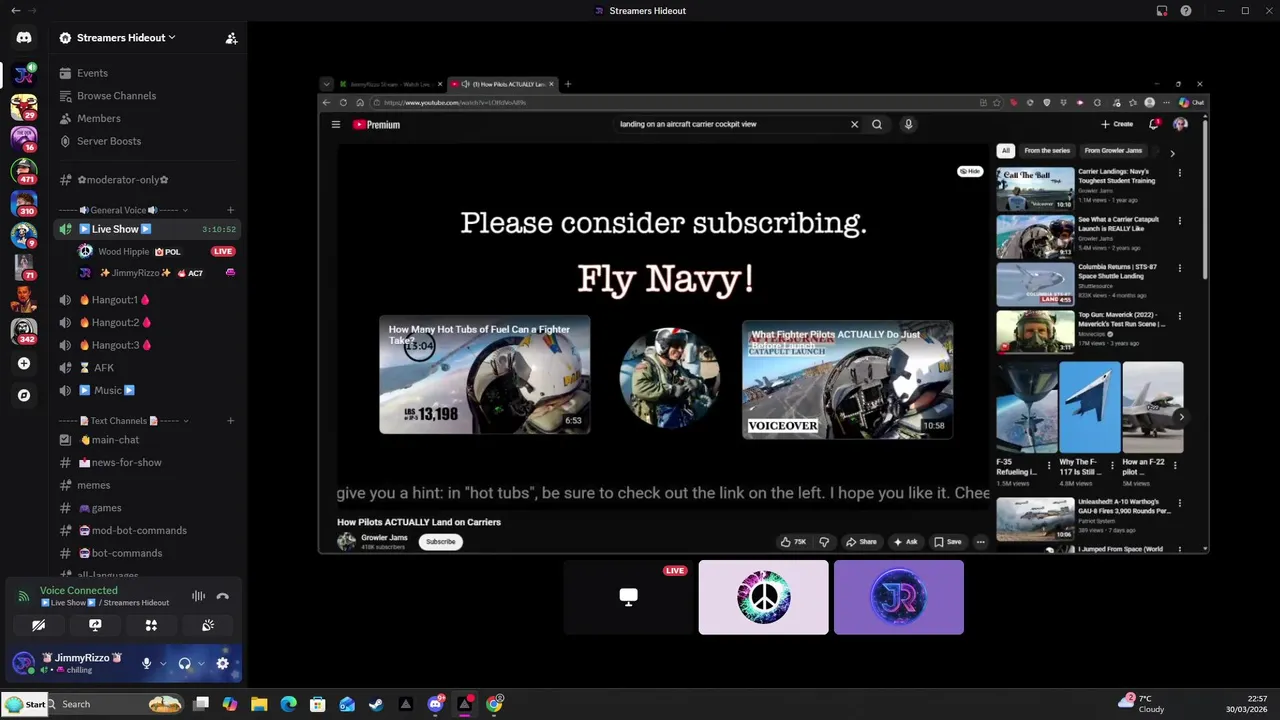1280x720 pixels.
Task: Open the Soundboard icon
Action: (208, 625)
